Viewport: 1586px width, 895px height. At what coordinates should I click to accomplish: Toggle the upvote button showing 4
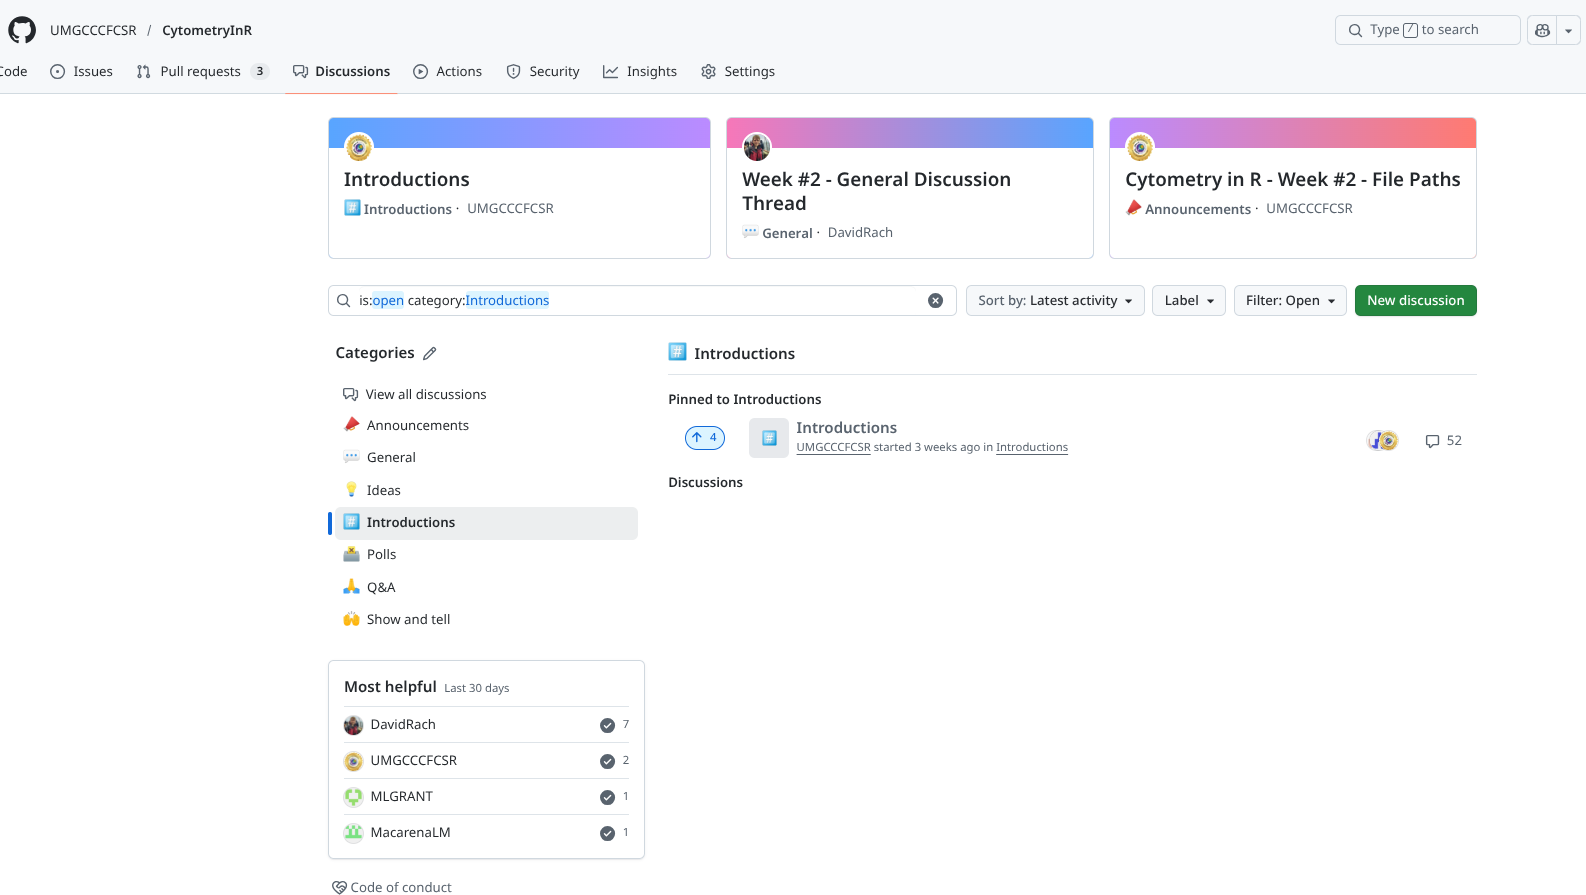704,438
